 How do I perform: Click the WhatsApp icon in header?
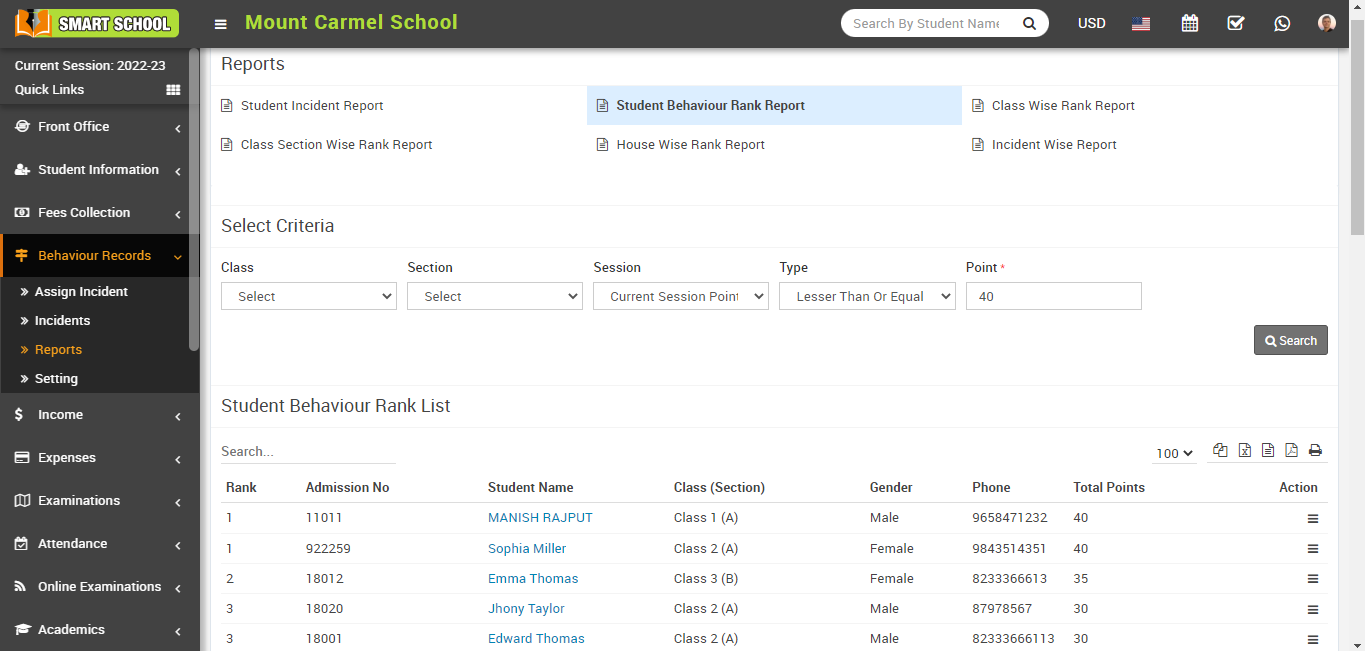point(1282,23)
